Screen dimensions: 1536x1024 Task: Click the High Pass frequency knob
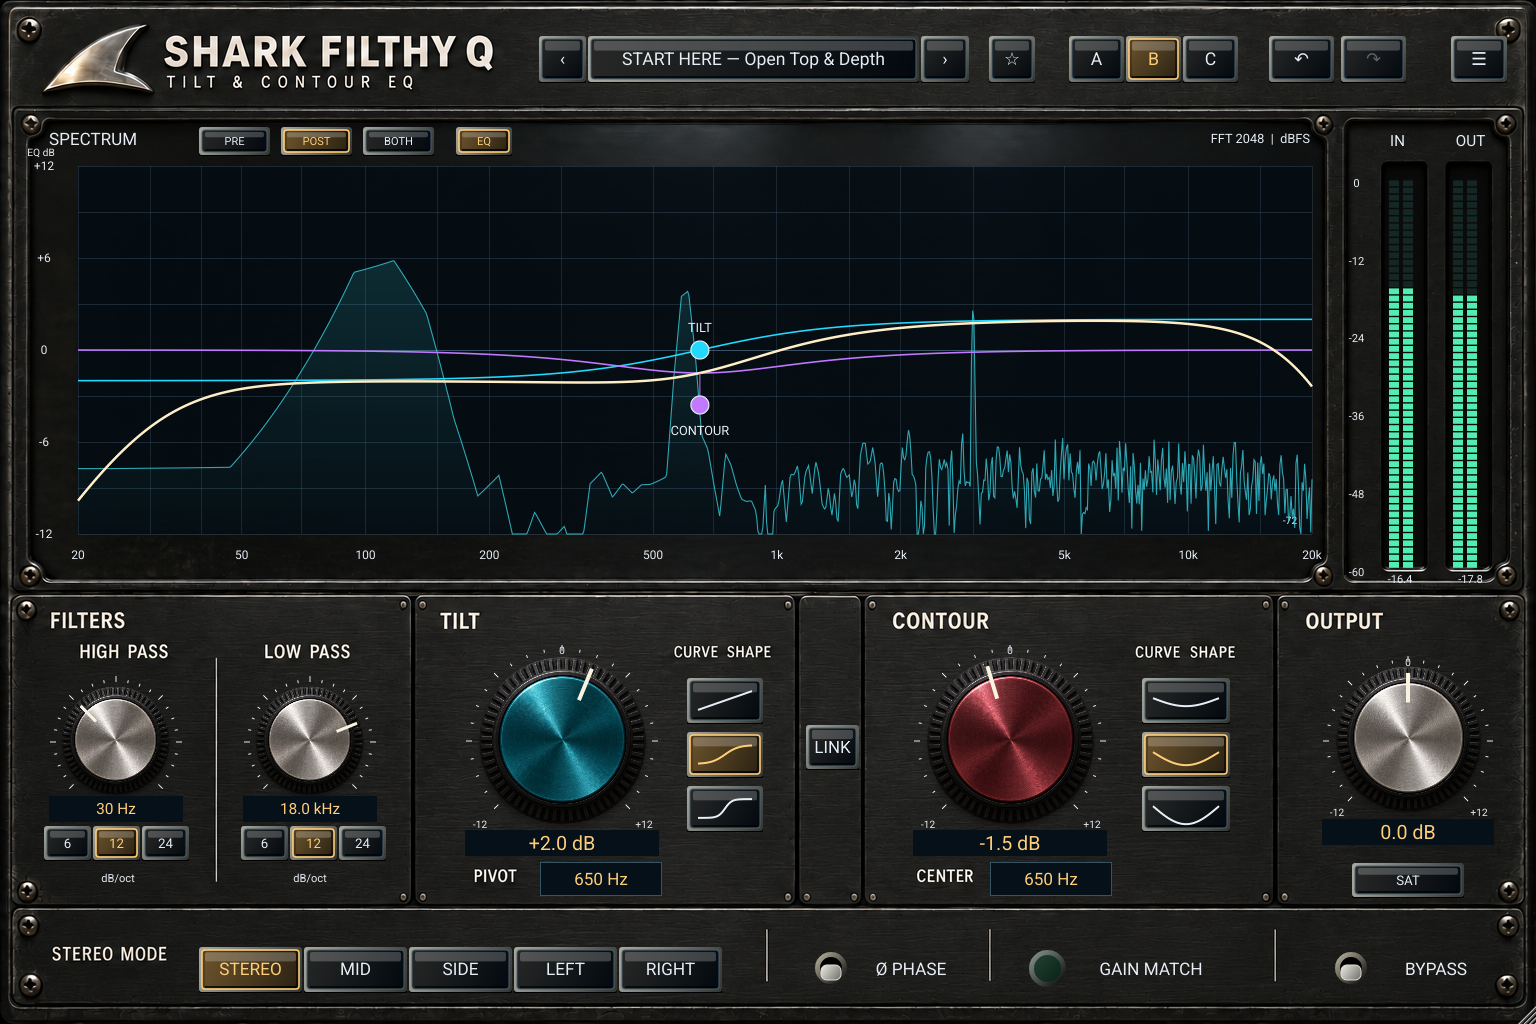tap(116, 740)
